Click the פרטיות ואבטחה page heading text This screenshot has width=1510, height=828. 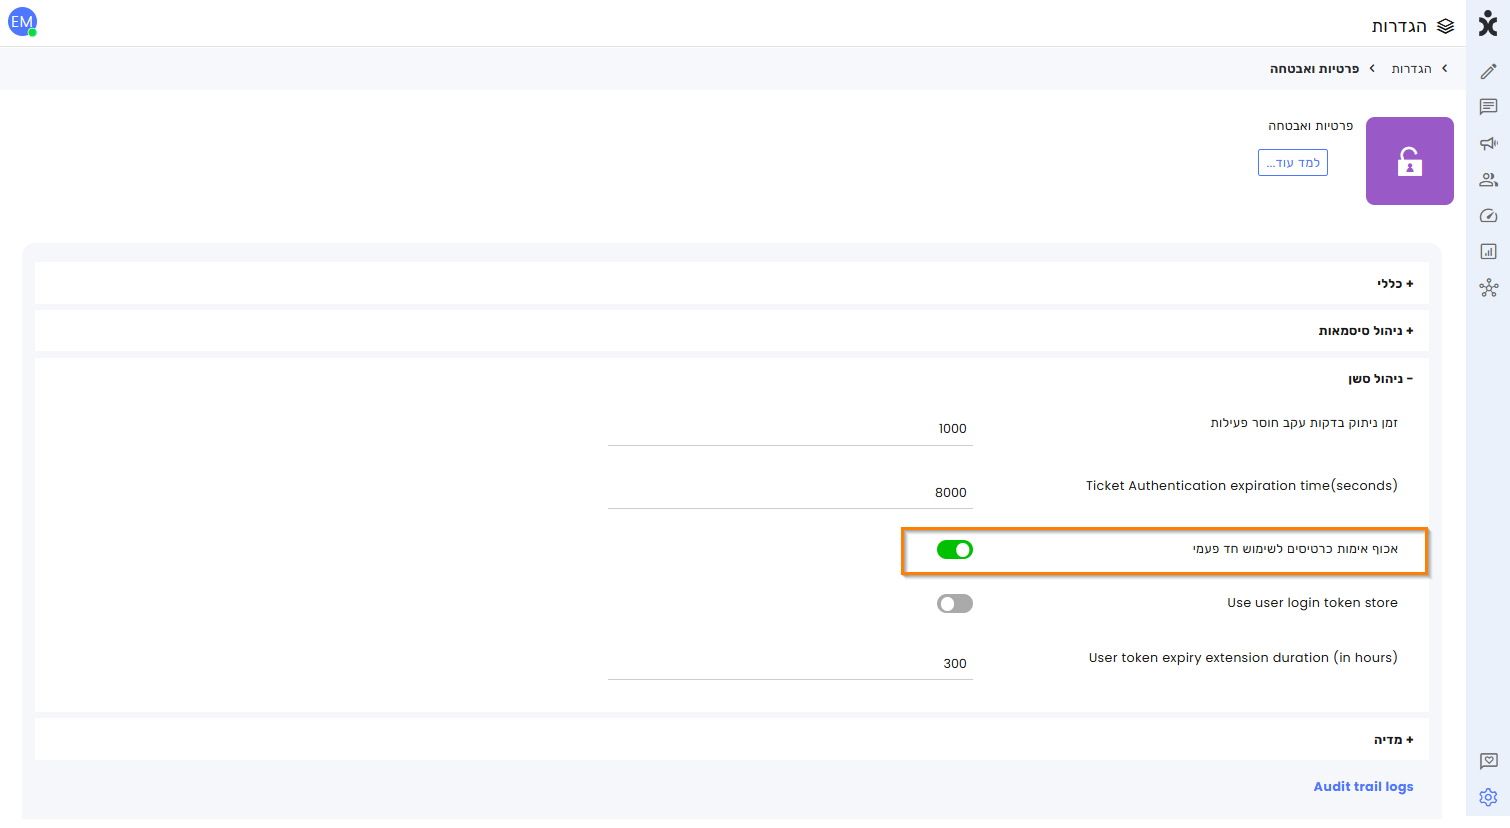(1310, 126)
